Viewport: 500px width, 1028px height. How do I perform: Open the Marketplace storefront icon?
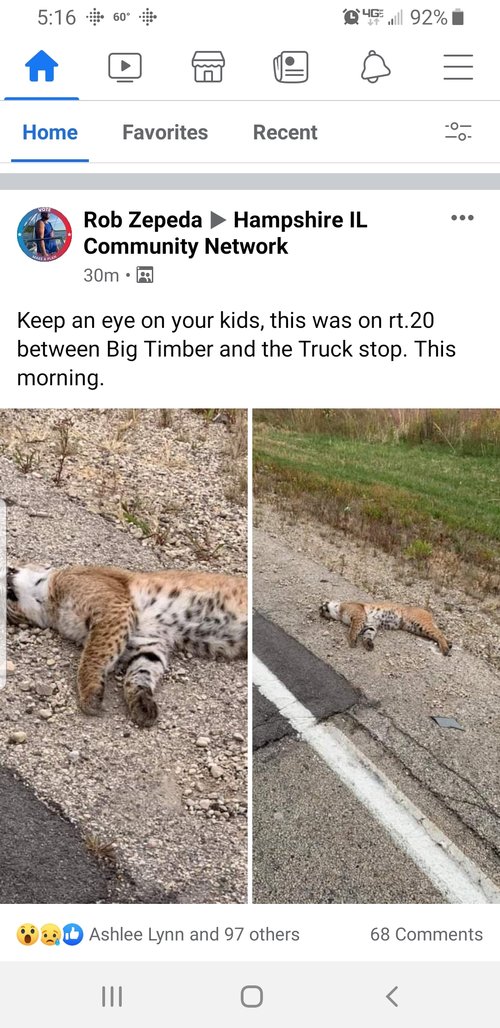tap(208, 67)
